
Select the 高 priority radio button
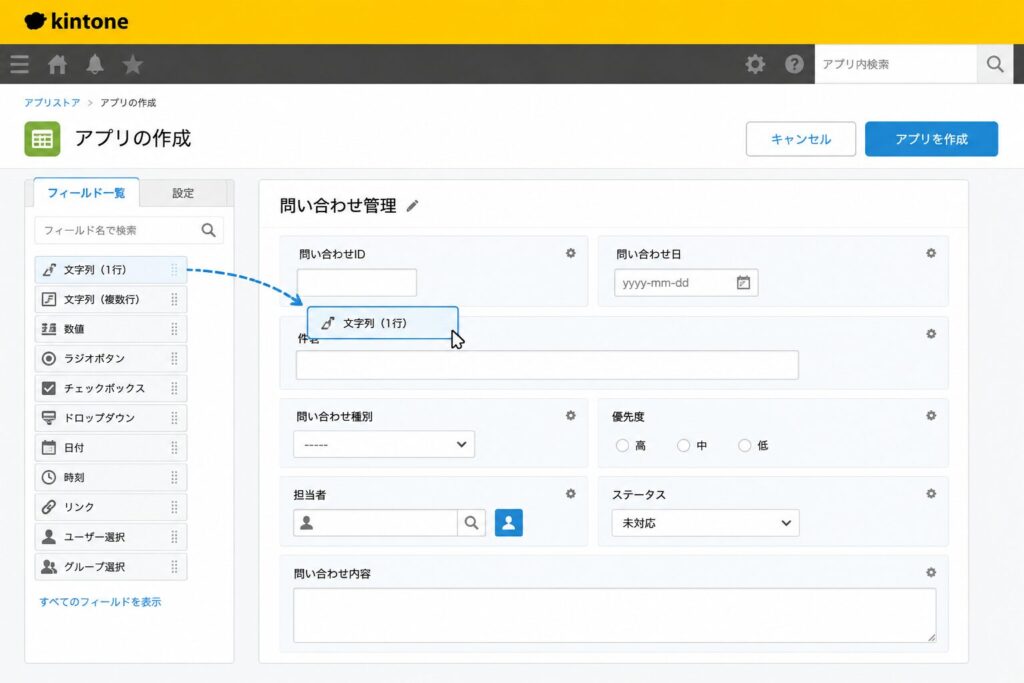[622, 445]
